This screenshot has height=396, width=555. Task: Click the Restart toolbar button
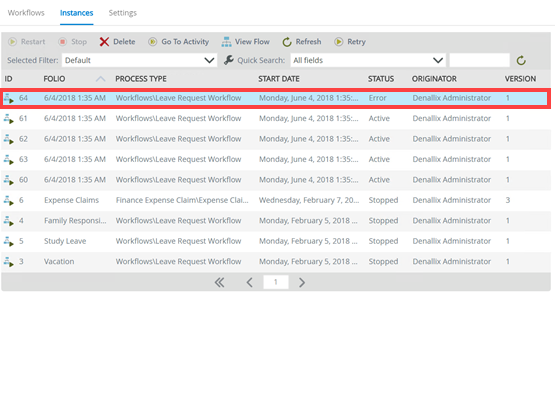(x=27, y=42)
